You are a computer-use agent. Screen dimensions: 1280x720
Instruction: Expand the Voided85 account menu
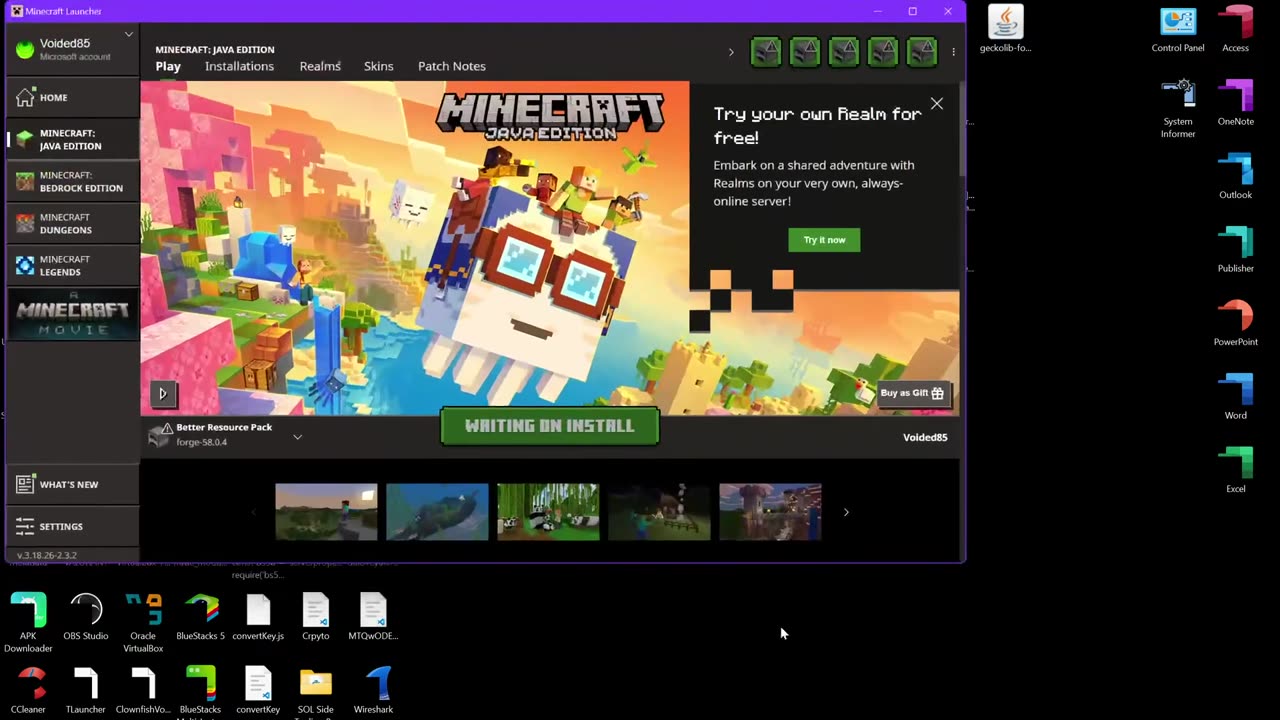pos(72,49)
